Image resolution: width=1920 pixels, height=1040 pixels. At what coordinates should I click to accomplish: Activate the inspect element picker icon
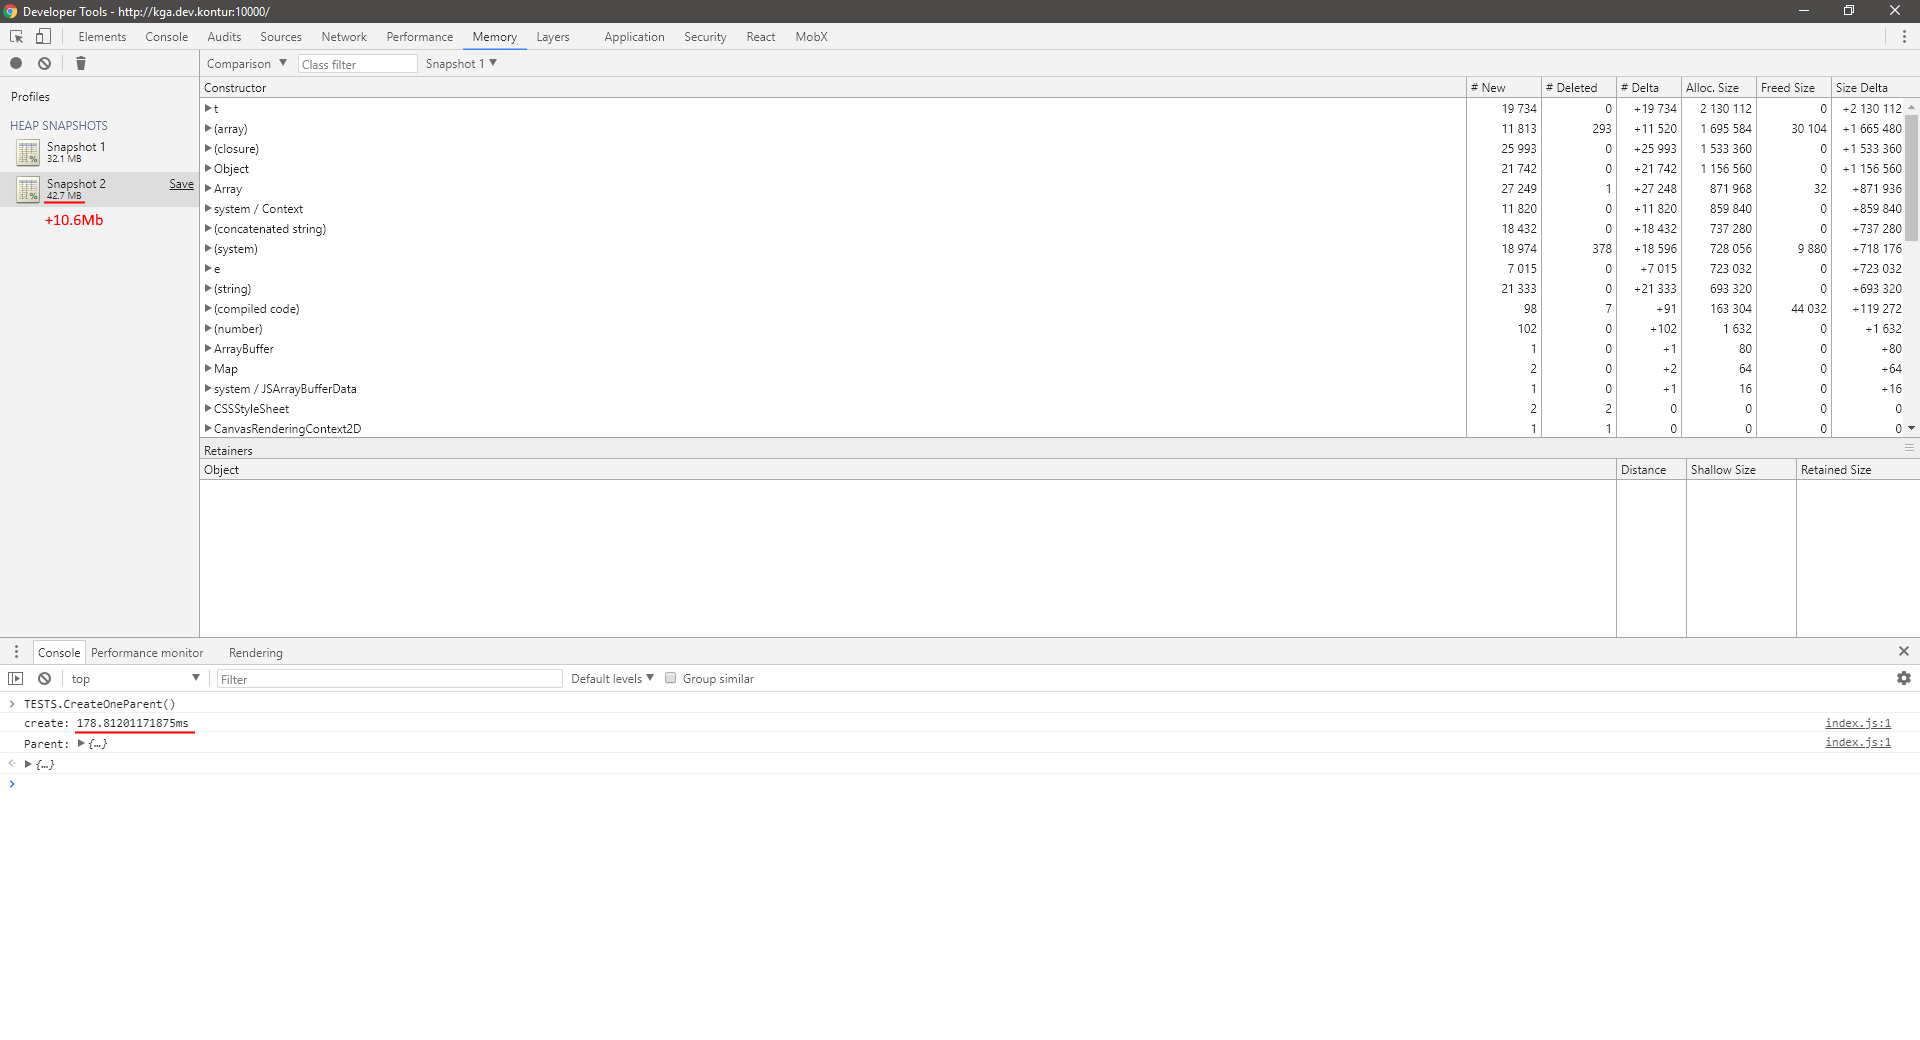coord(17,37)
